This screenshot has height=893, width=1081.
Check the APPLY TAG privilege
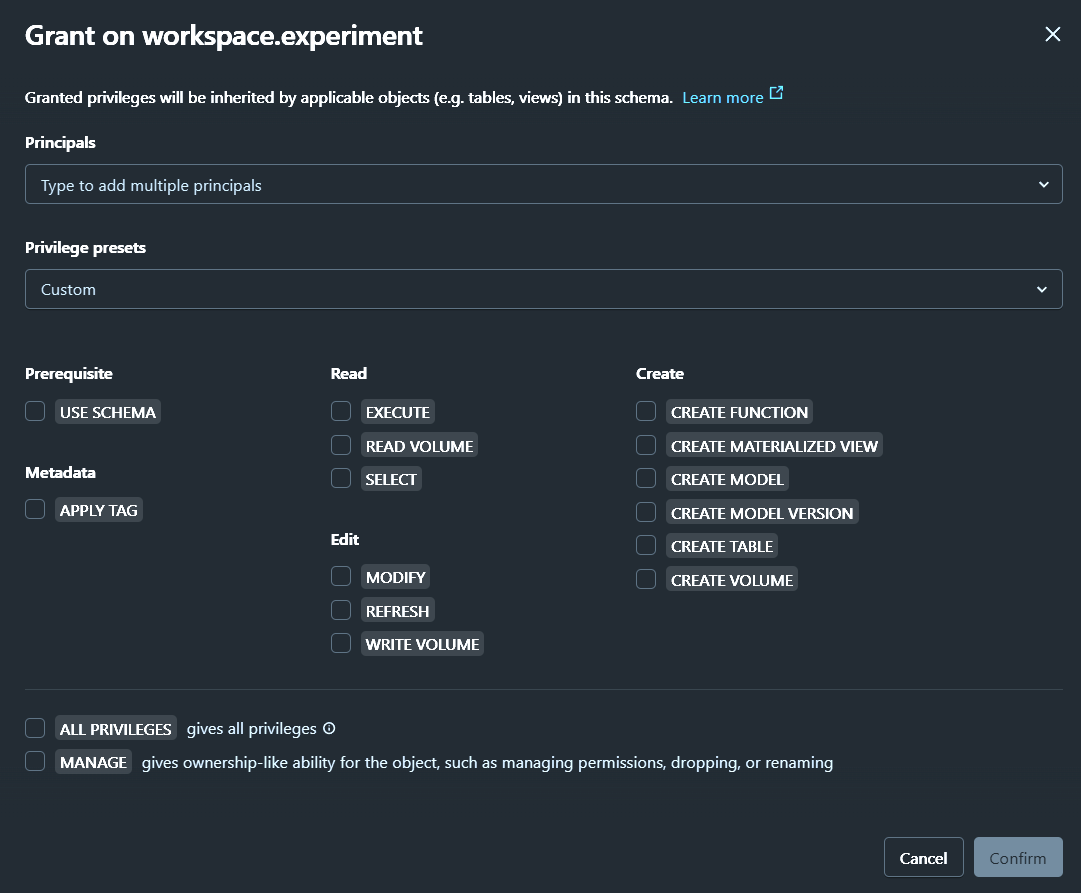[36, 510]
